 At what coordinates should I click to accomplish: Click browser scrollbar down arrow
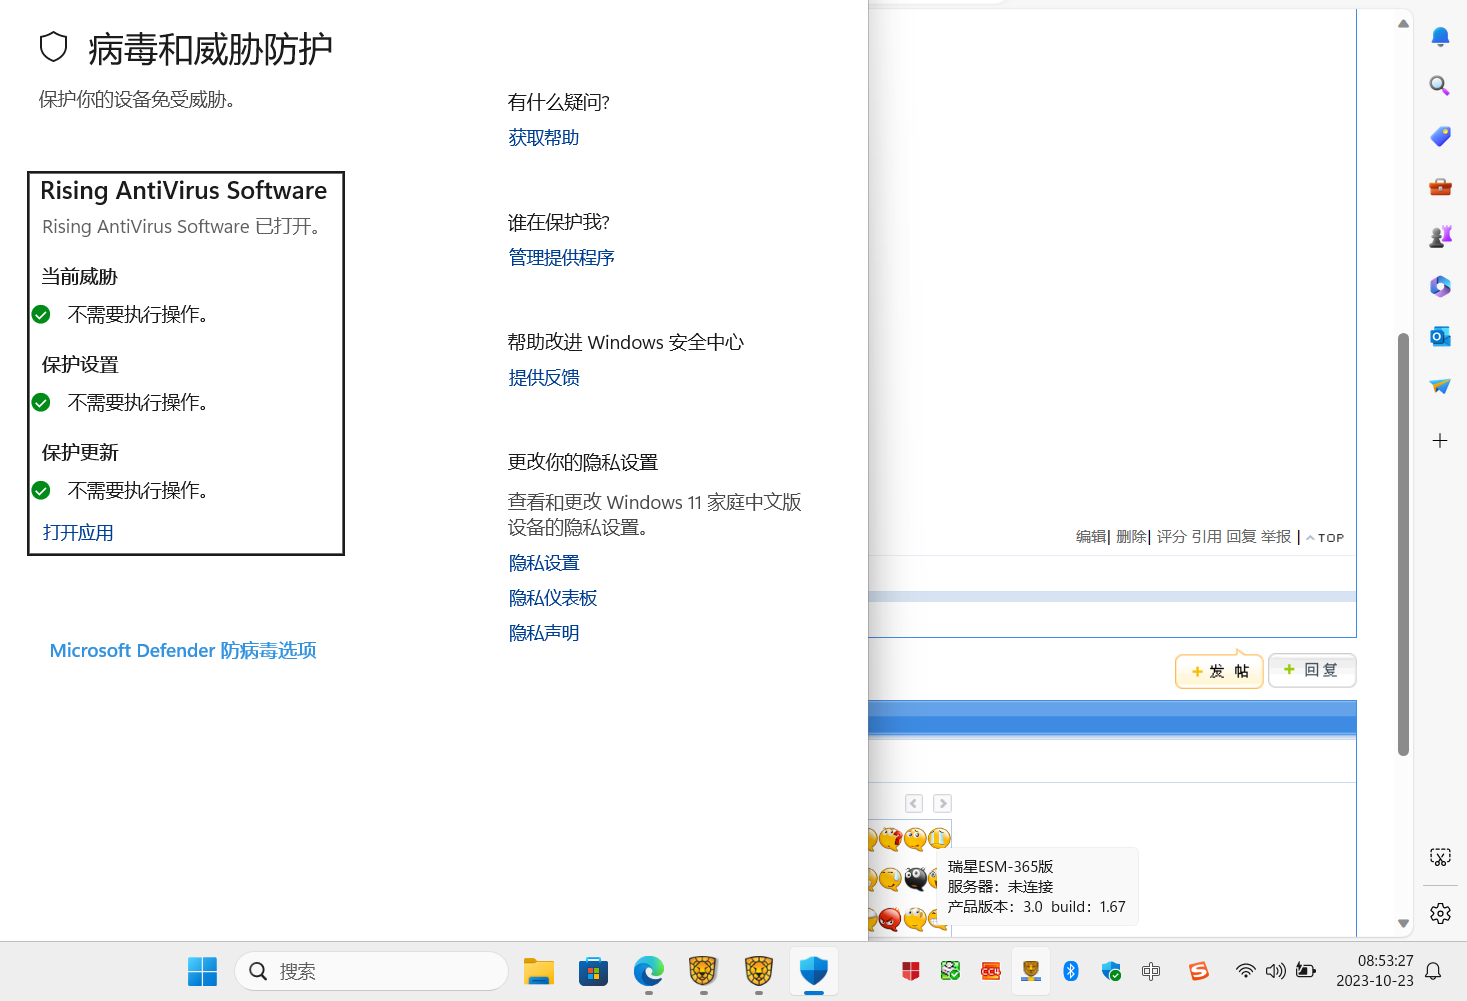(1403, 923)
